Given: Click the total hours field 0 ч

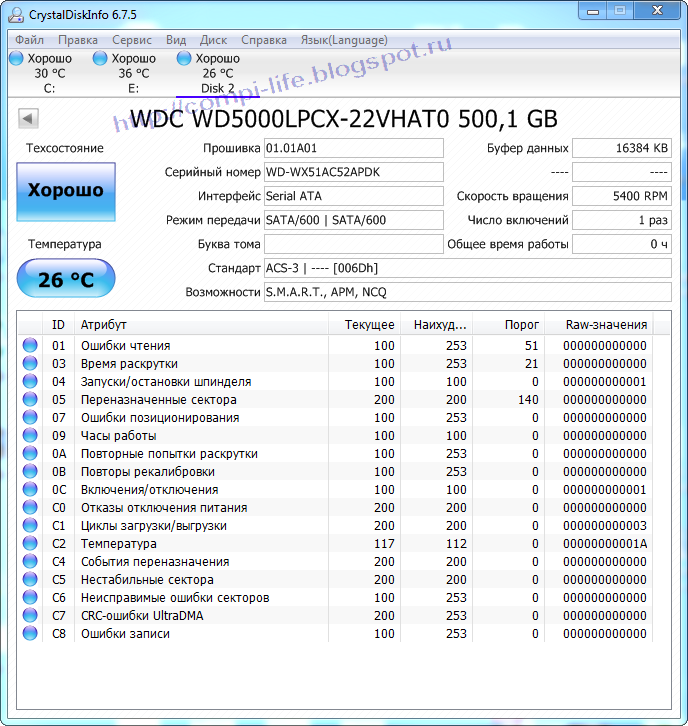Looking at the screenshot, I should (622, 244).
